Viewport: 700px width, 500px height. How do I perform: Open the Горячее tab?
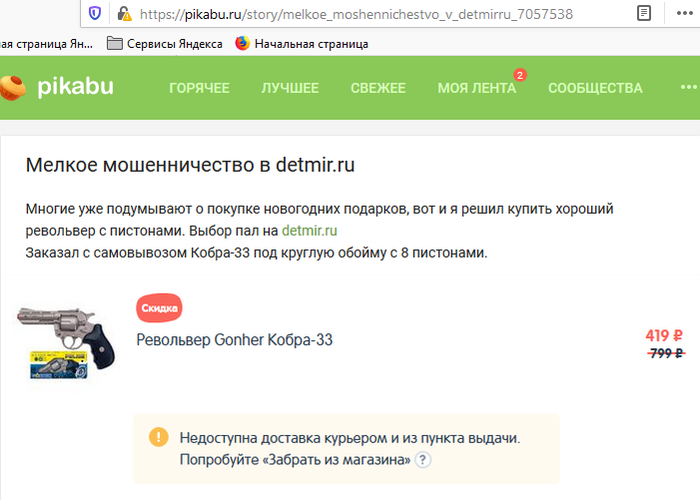pyautogui.click(x=199, y=88)
